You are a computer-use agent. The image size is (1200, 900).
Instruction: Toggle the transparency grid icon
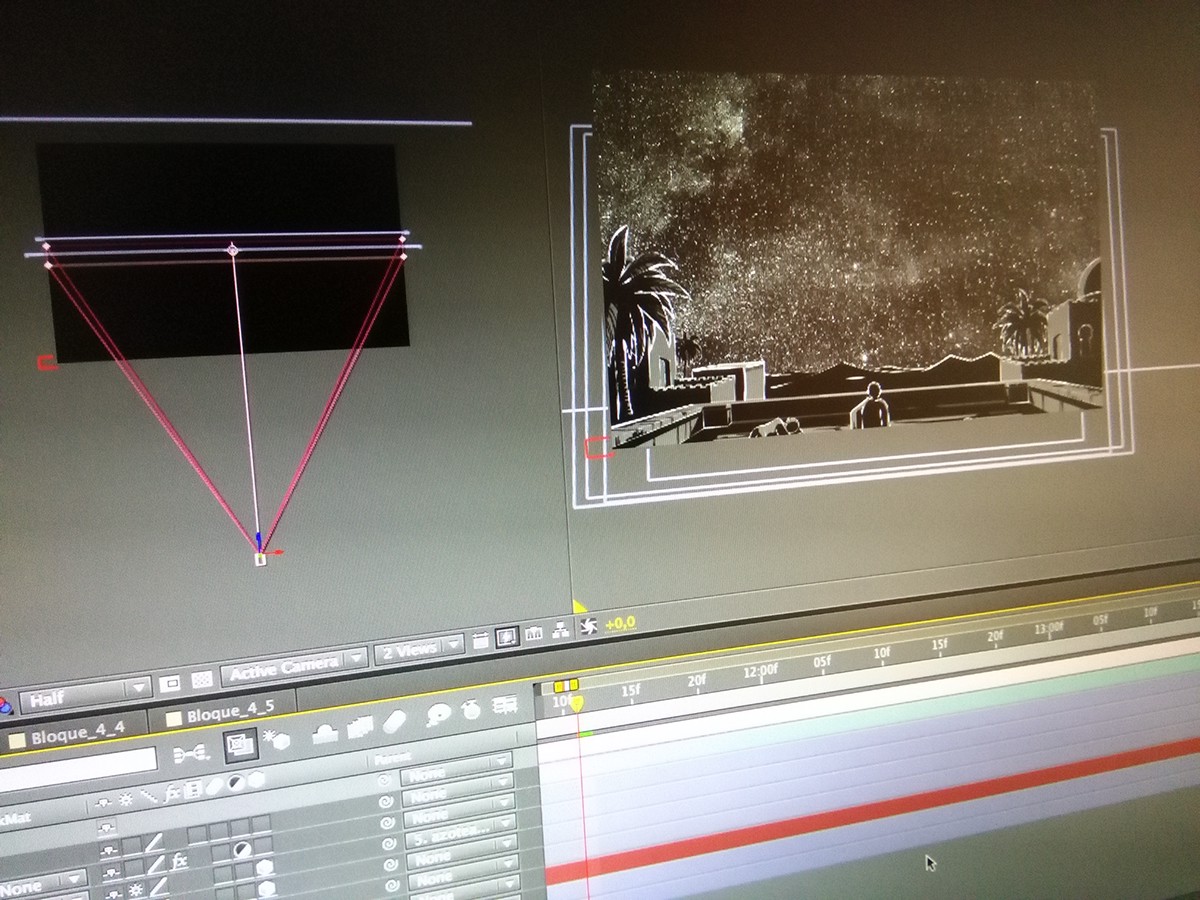pos(202,679)
